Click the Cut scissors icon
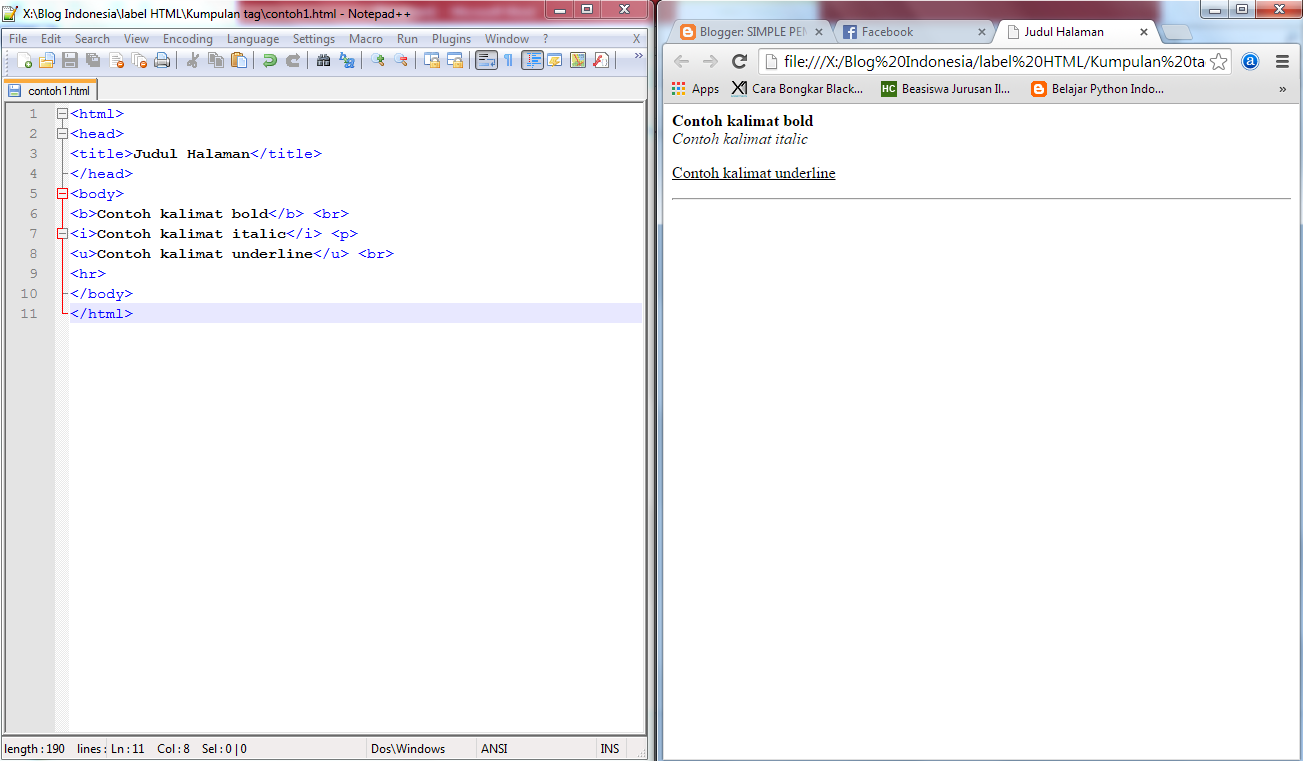 [x=193, y=61]
